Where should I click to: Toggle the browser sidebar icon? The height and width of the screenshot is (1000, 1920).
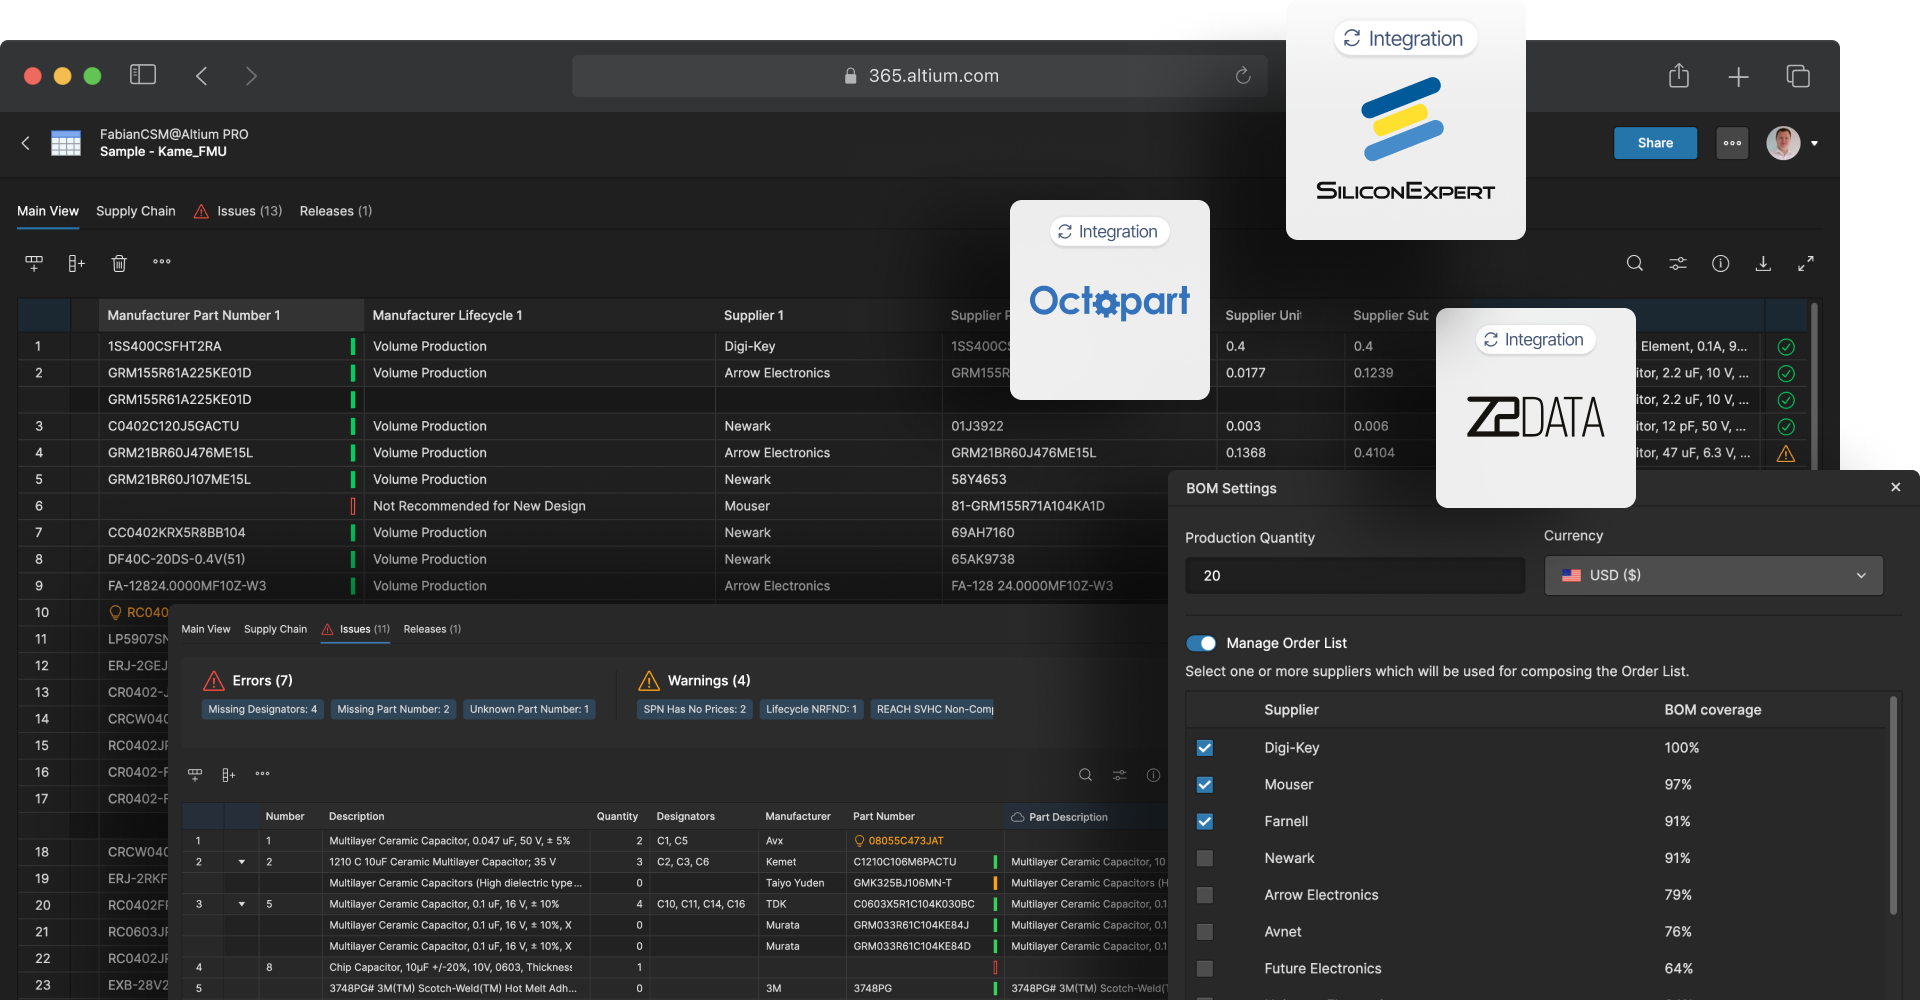pyautogui.click(x=143, y=75)
